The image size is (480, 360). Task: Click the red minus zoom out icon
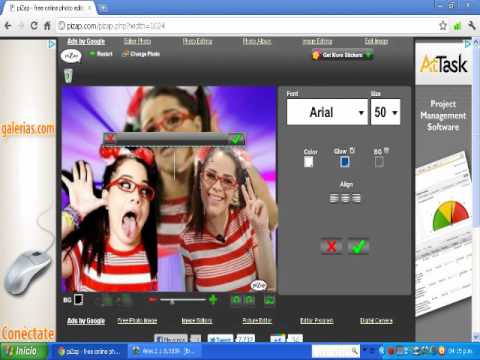tap(153, 300)
